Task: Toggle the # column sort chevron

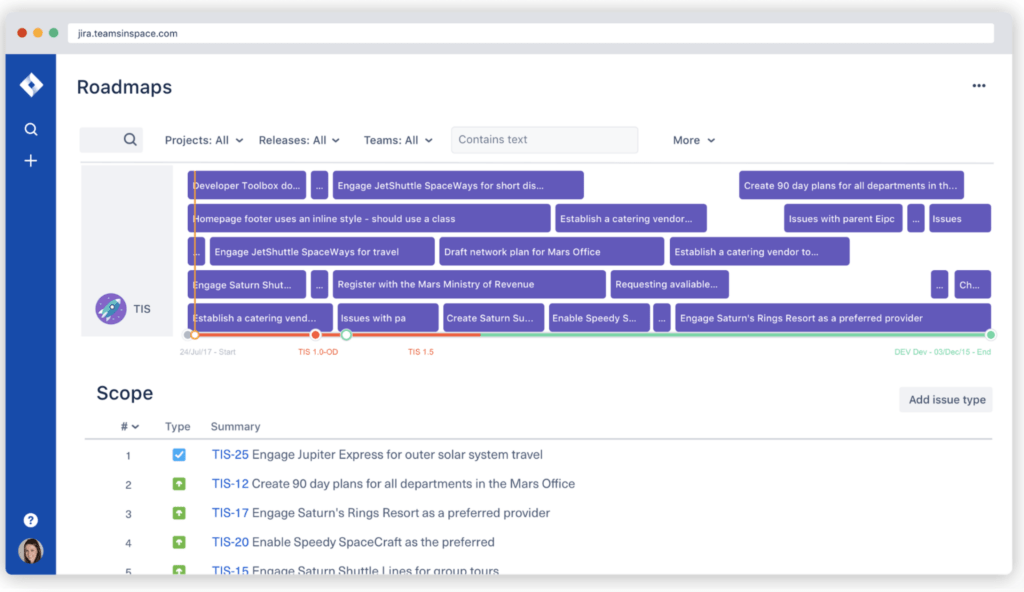Action: pos(135,427)
